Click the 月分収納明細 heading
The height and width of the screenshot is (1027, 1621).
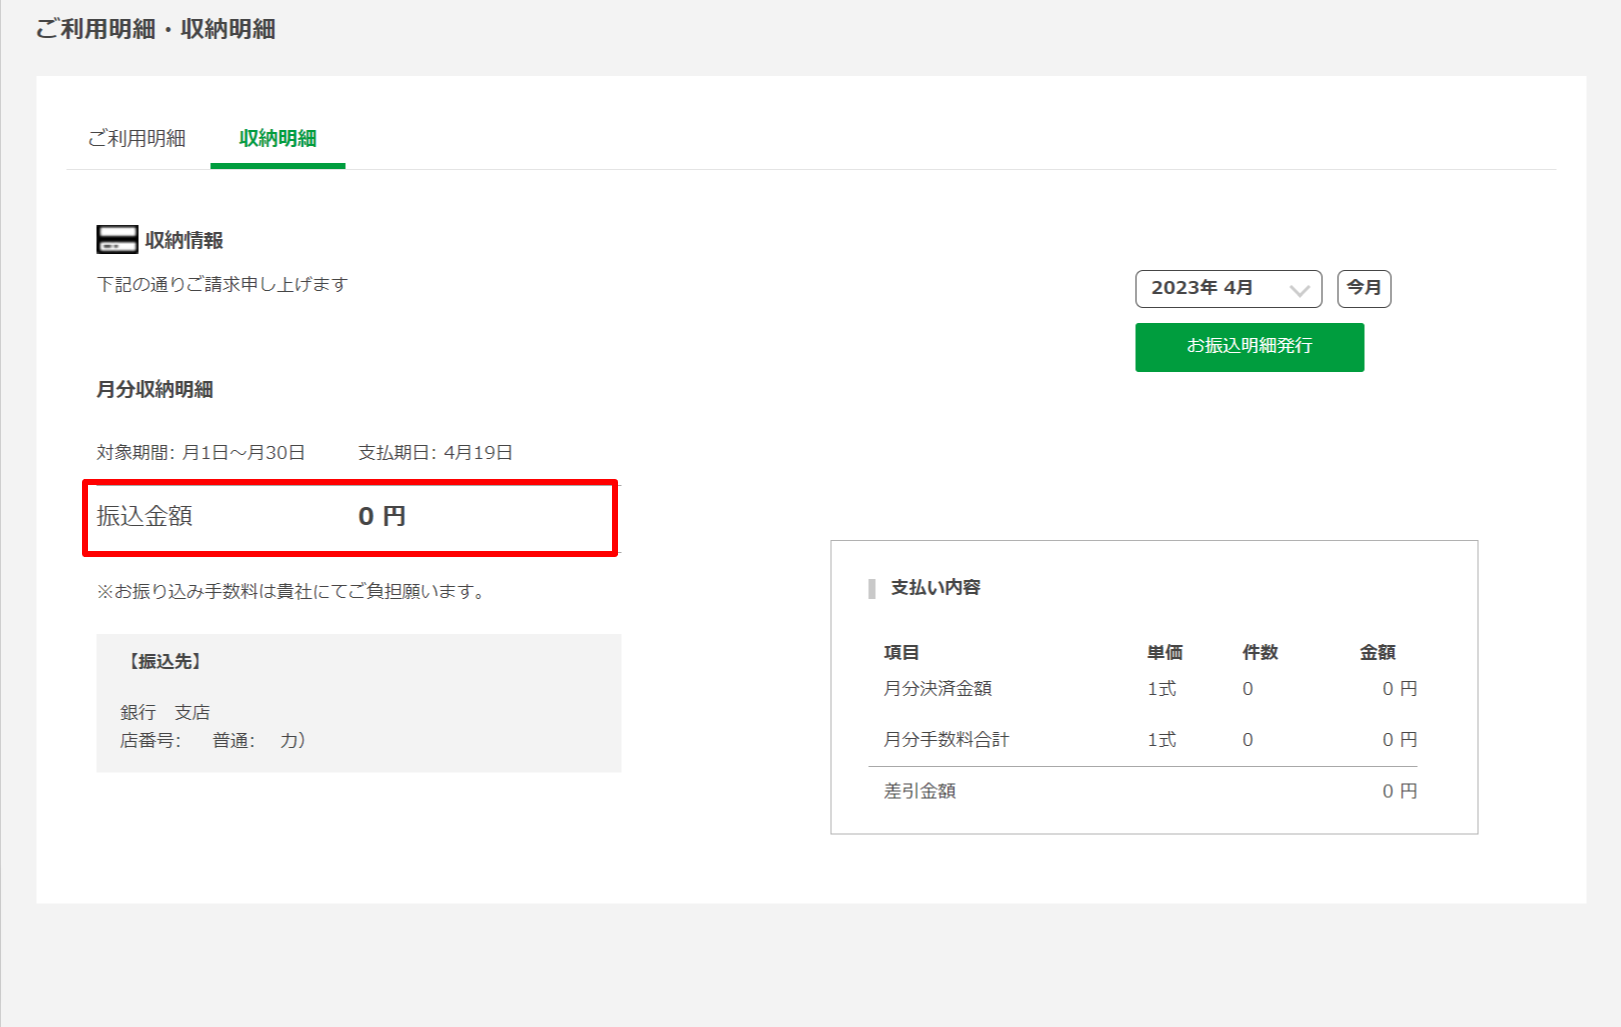coord(155,389)
